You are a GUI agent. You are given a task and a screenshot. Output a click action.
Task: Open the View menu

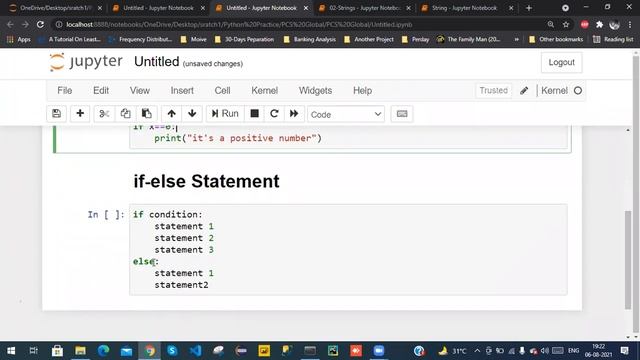coord(140,91)
